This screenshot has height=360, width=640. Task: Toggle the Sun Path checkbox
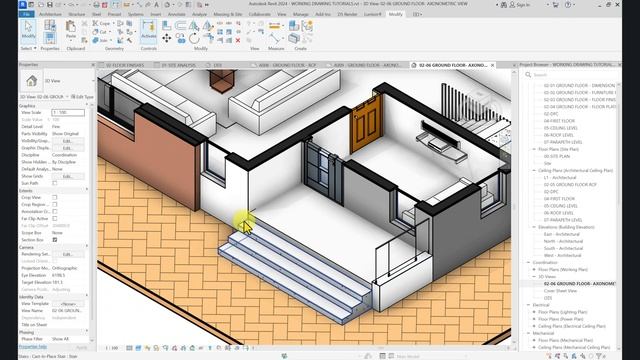click(55, 183)
